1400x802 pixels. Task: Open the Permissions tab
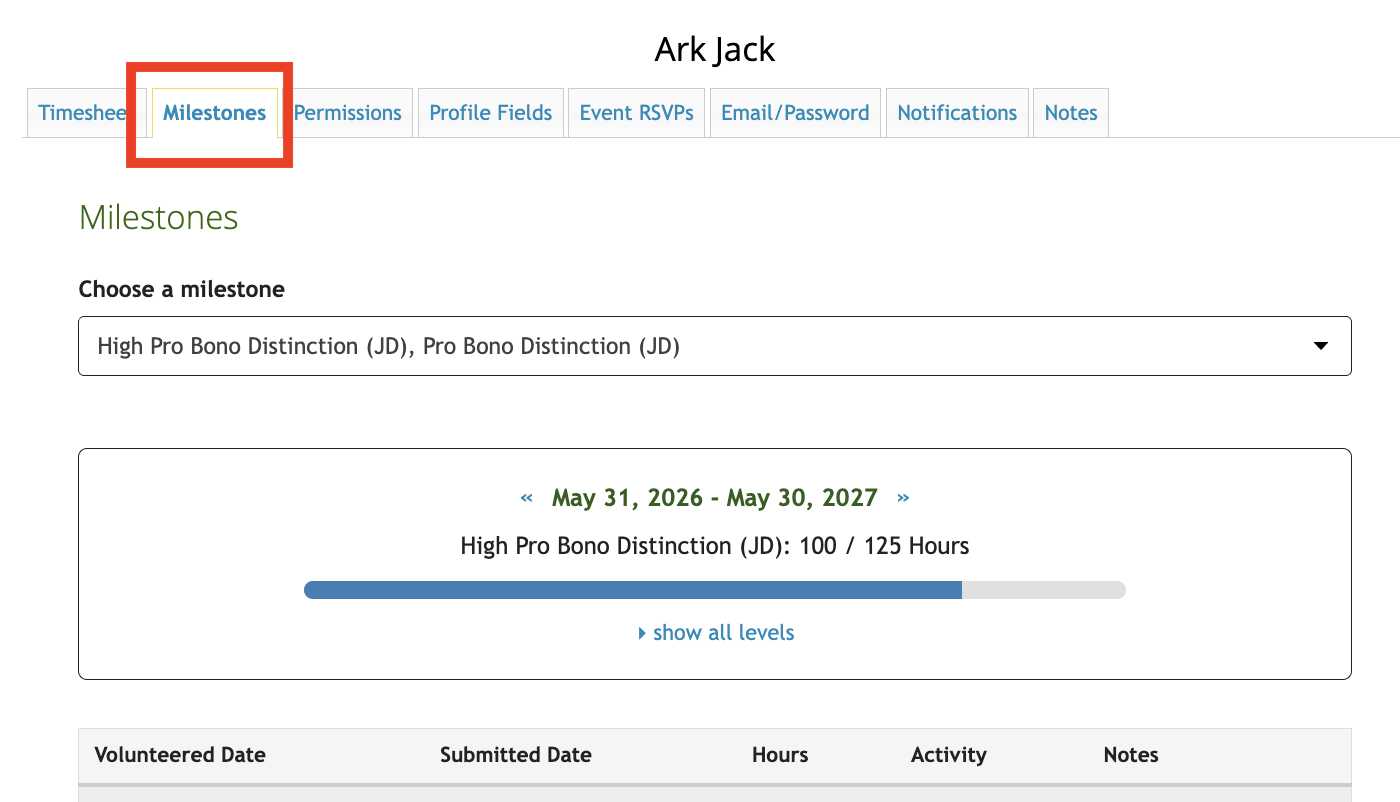[347, 113]
